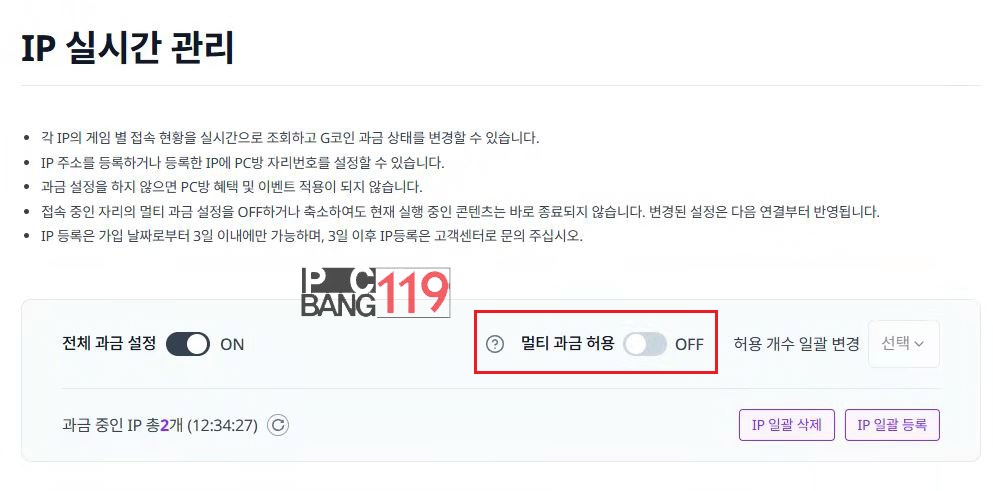Click the IP 실시간 관리 page heading
This screenshot has height=491, width=993.
click(x=128, y=48)
